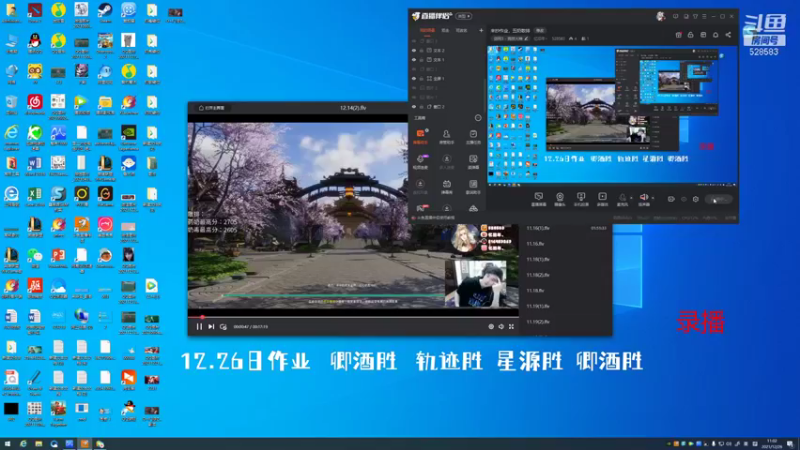Viewport: 800px width, 450px height.
Task: Open PowerPoint desktop shortcut
Action: pyautogui.click(x=58, y=258)
